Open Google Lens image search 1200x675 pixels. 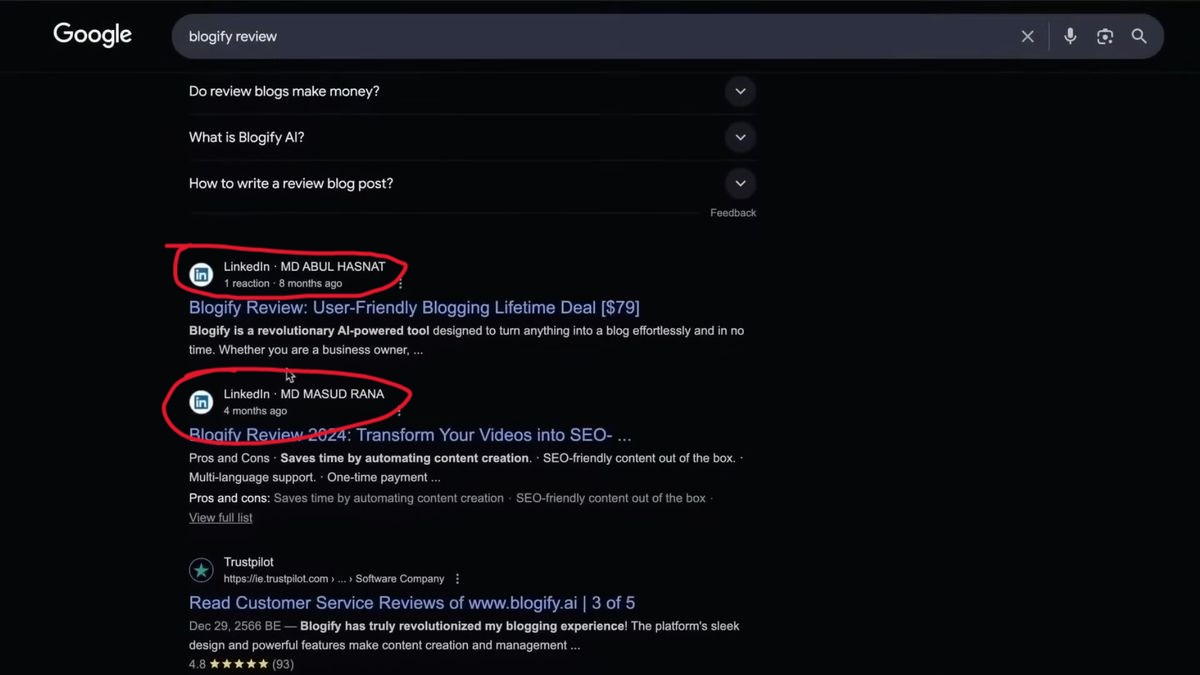(x=1105, y=36)
